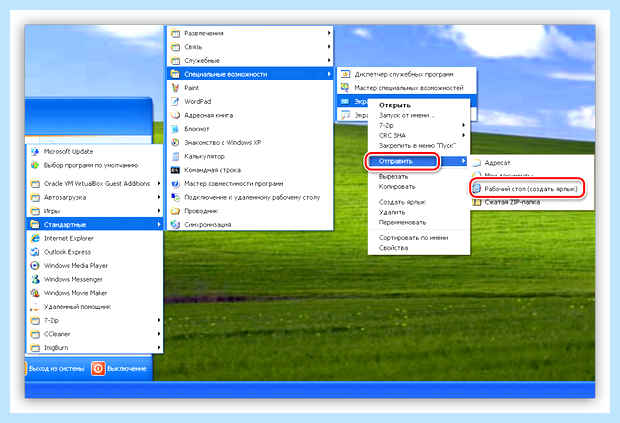Open Подключение к удаленному рабочему столу
The image size is (620, 423).
click(x=251, y=197)
